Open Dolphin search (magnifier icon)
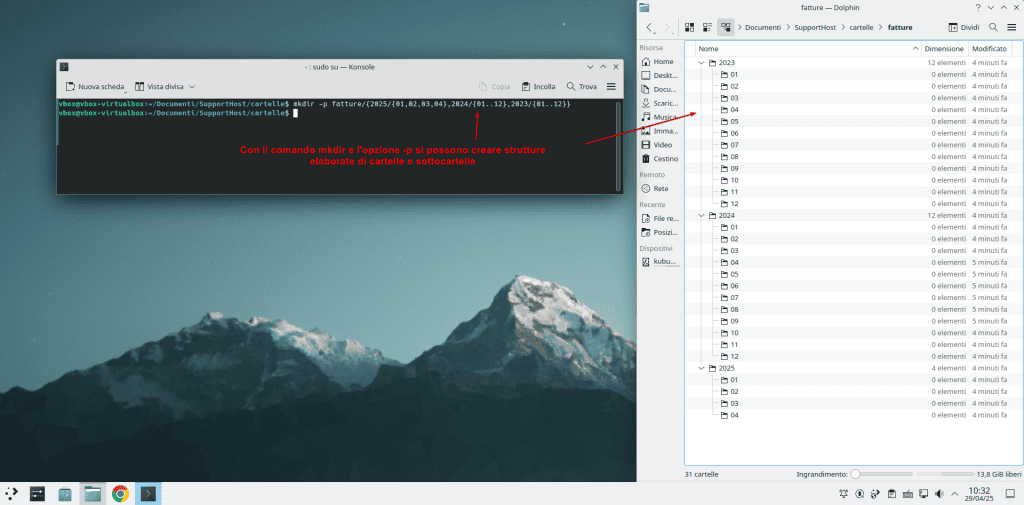Screen dimensions: 1024x505 point(993,27)
